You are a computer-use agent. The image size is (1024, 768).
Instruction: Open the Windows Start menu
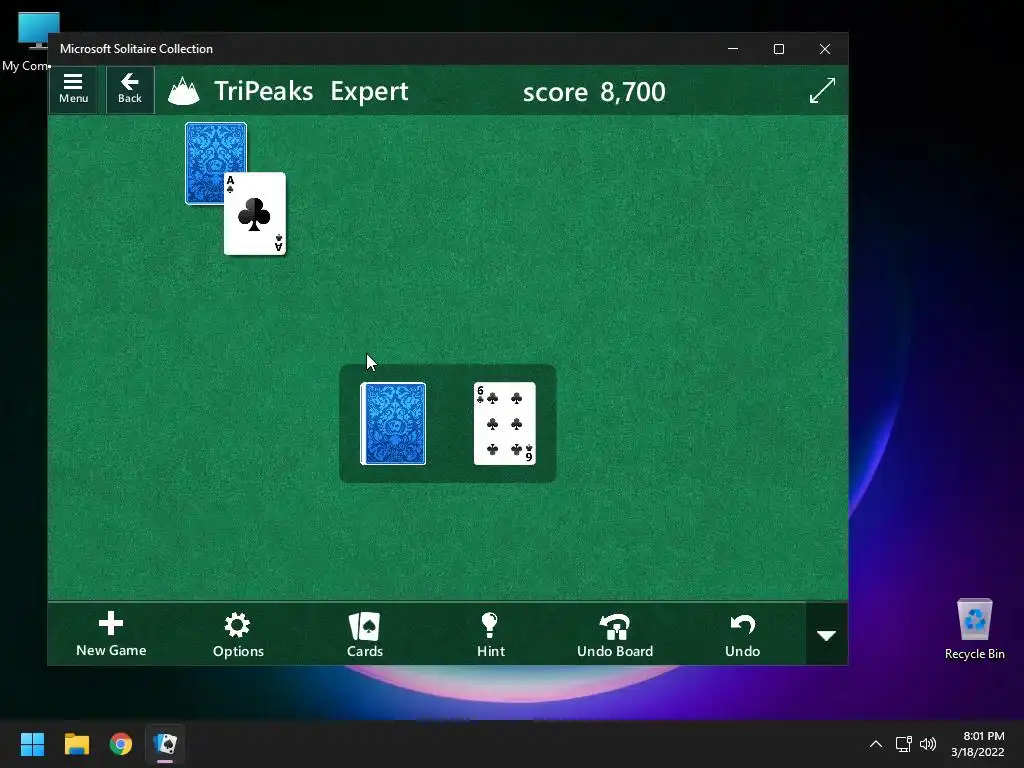pyautogui.click(x=32, y=744)
